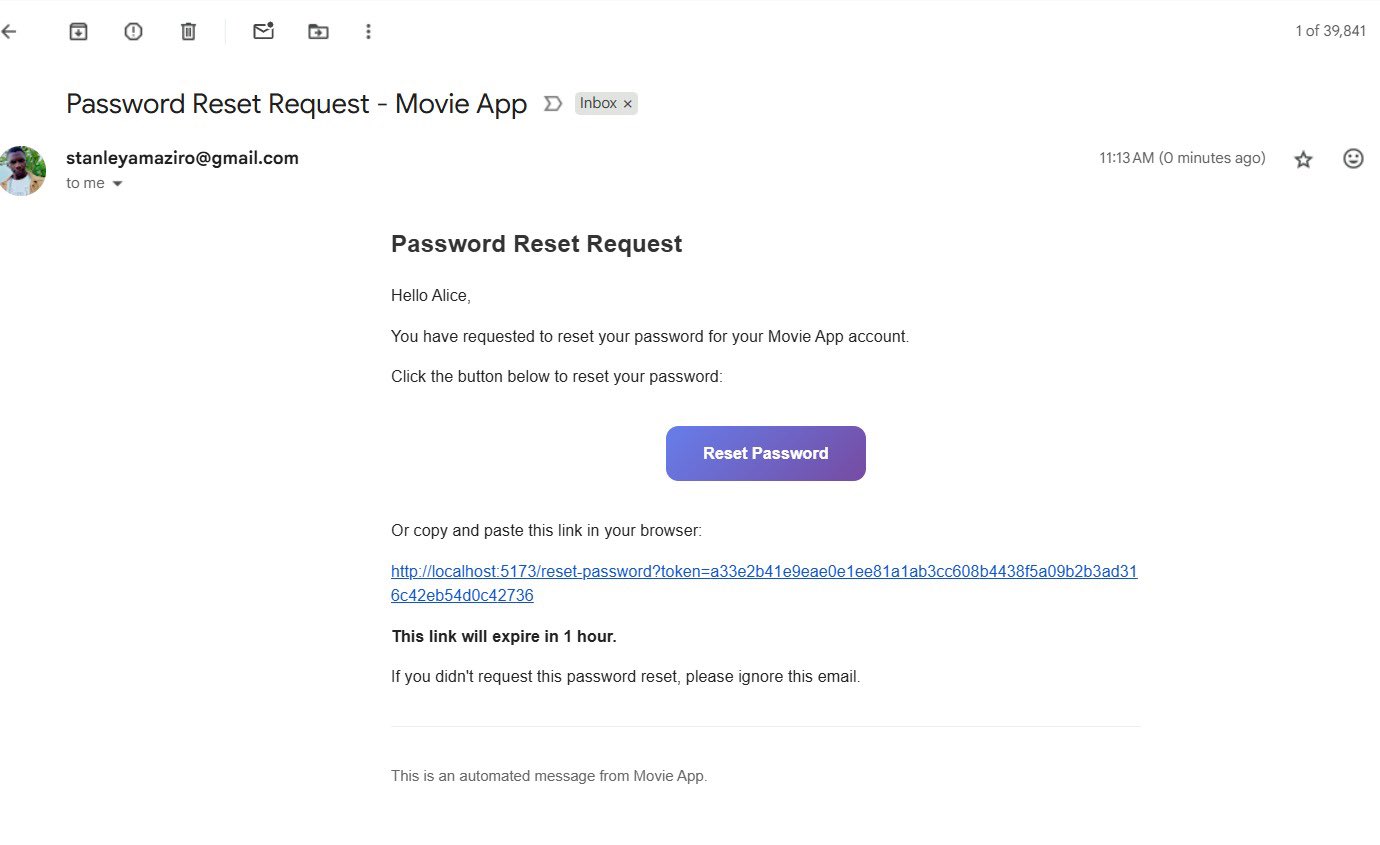Click the 11:13 AM timestamp
This screenshot has width=1380, height=845.
(x=1181, y=158)
